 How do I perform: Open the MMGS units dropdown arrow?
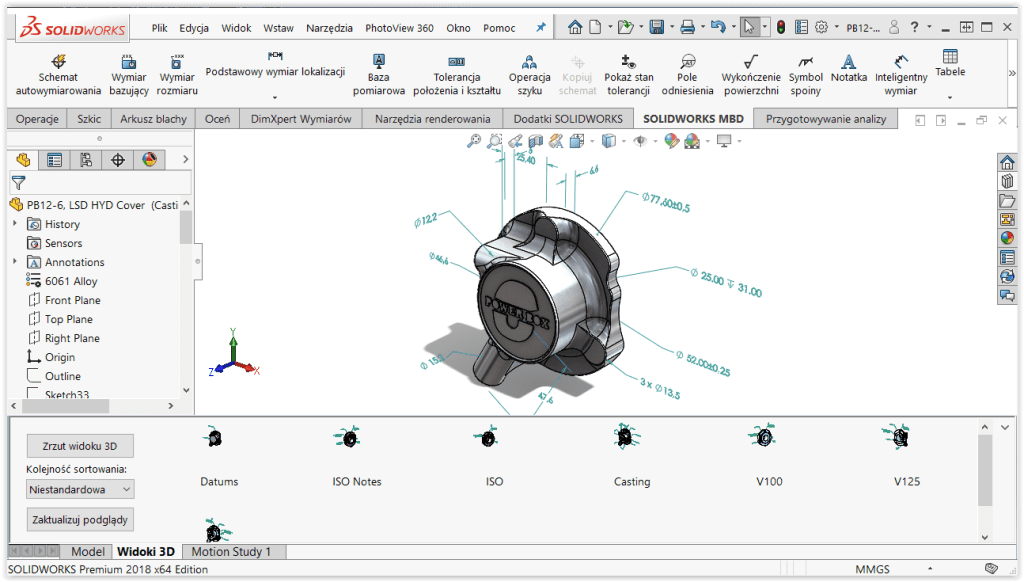click(x=930, y=569)
